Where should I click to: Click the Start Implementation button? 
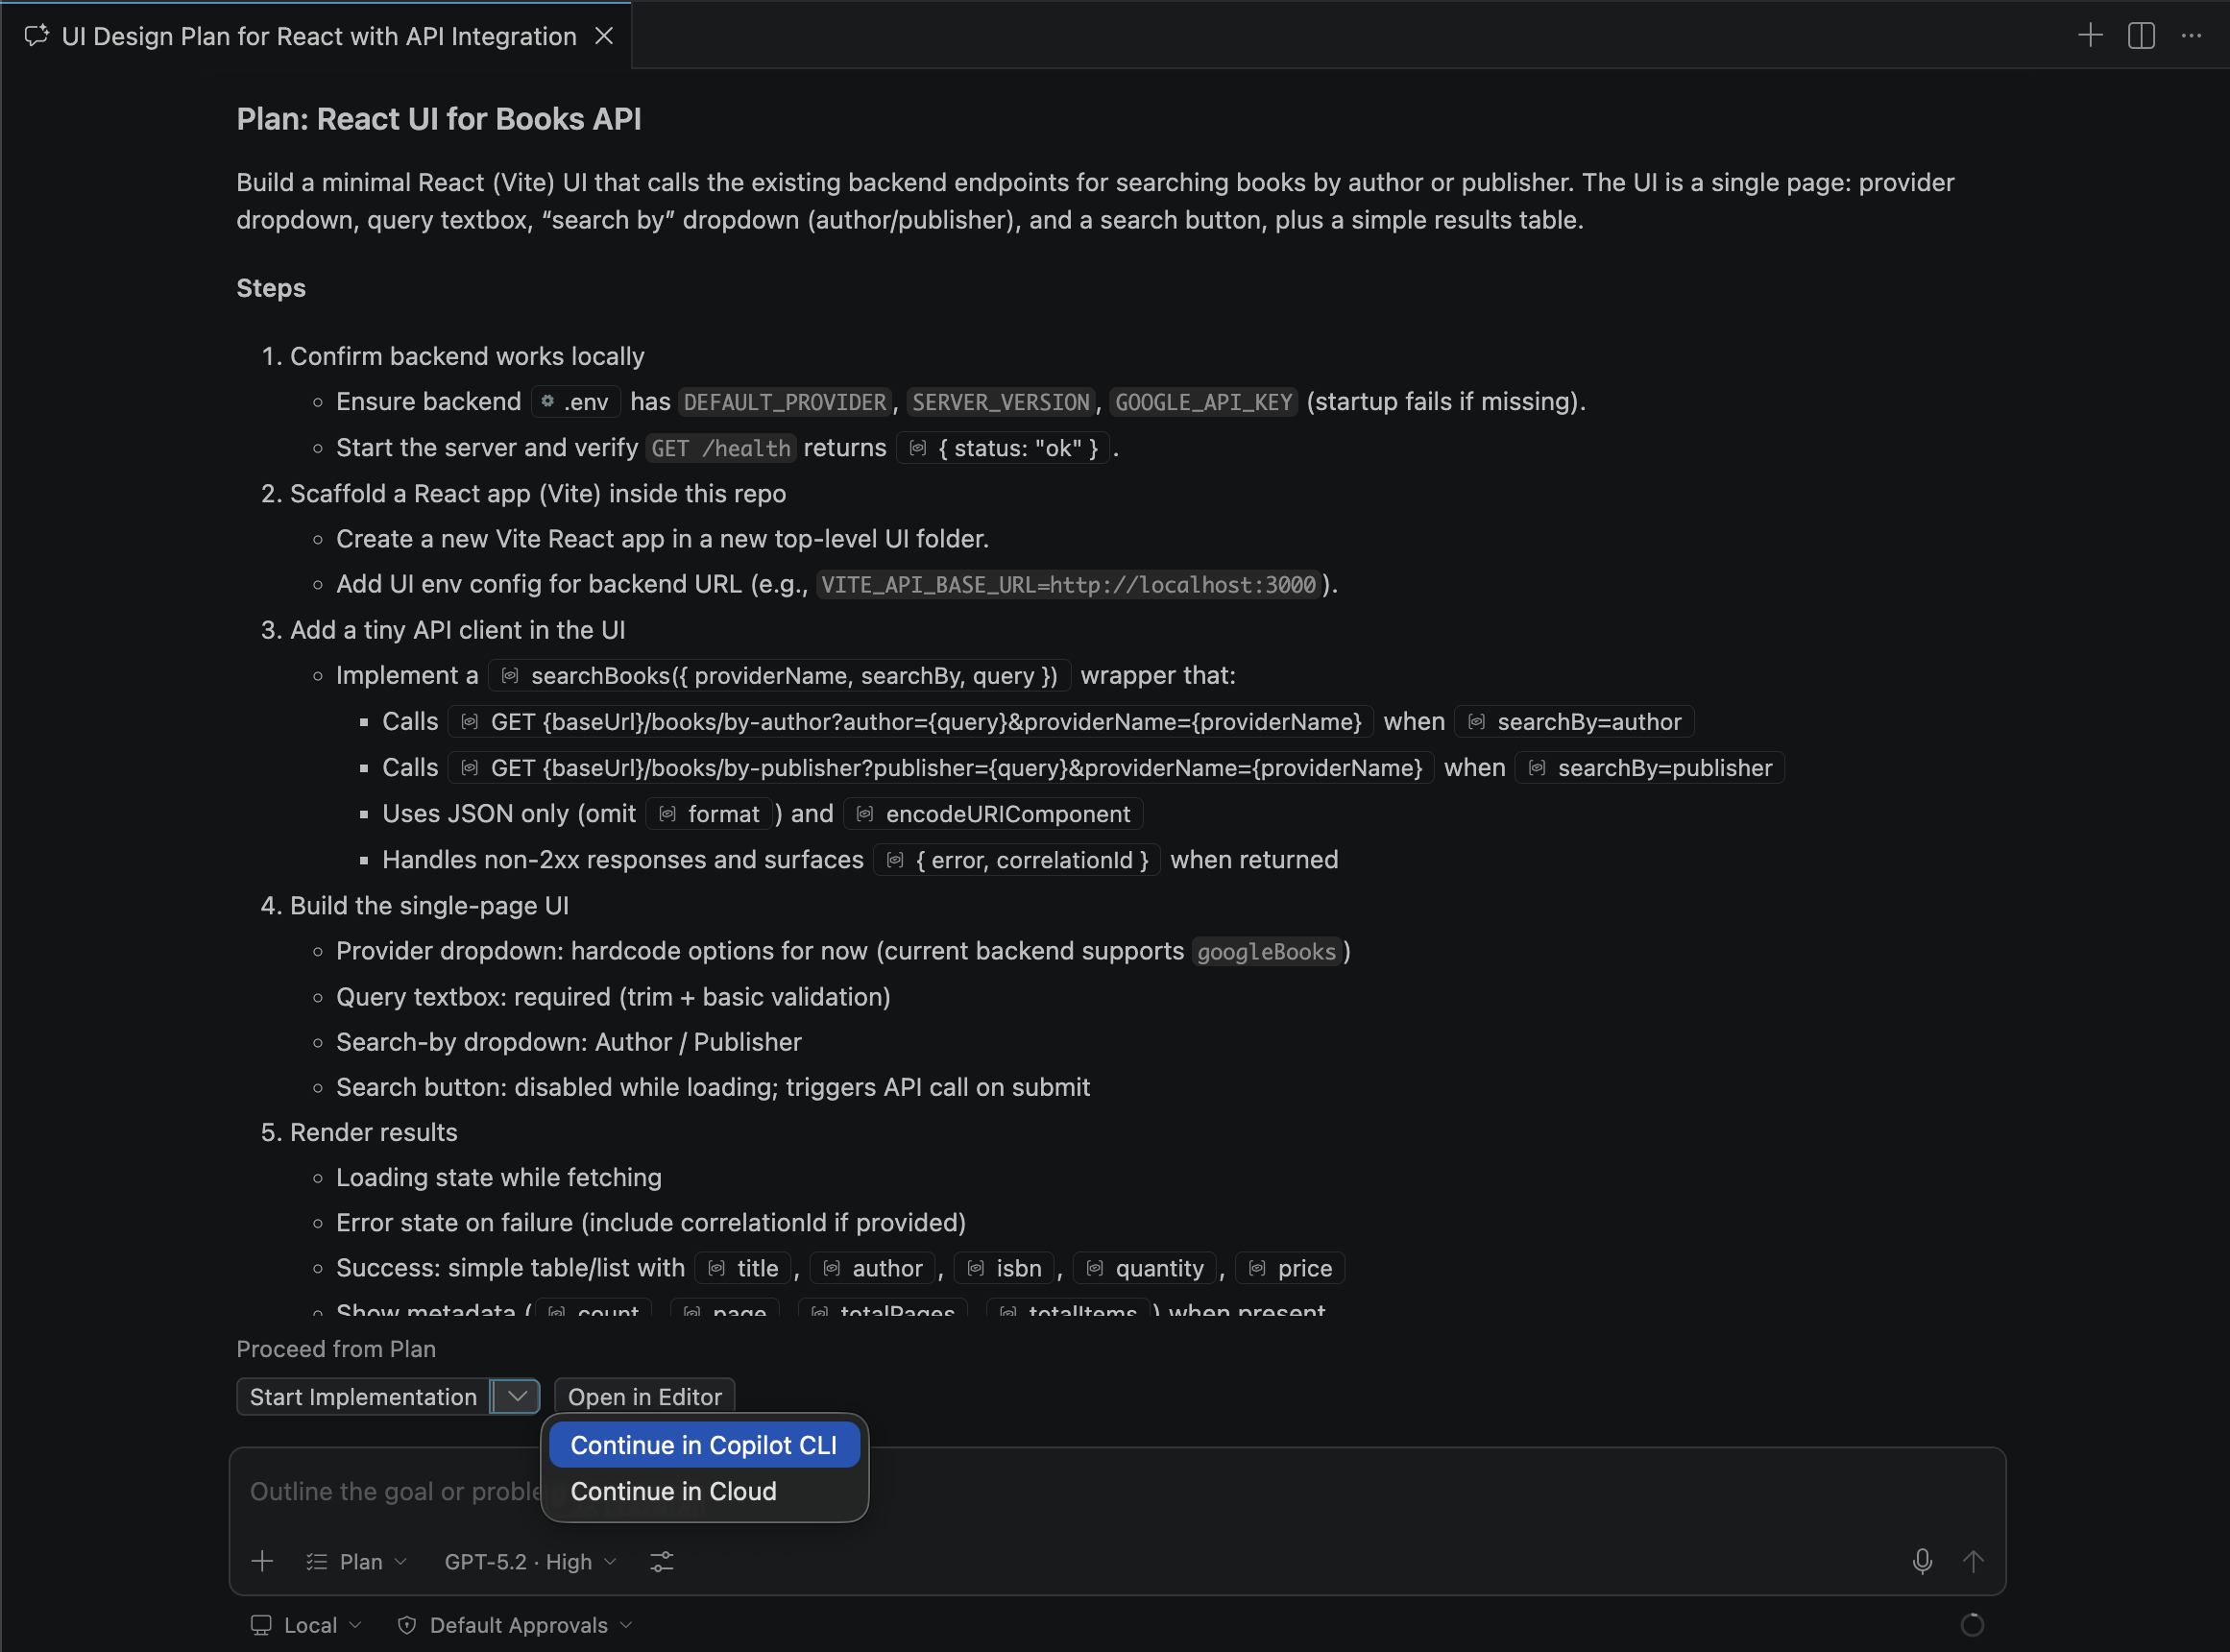tap(364, 1396)
